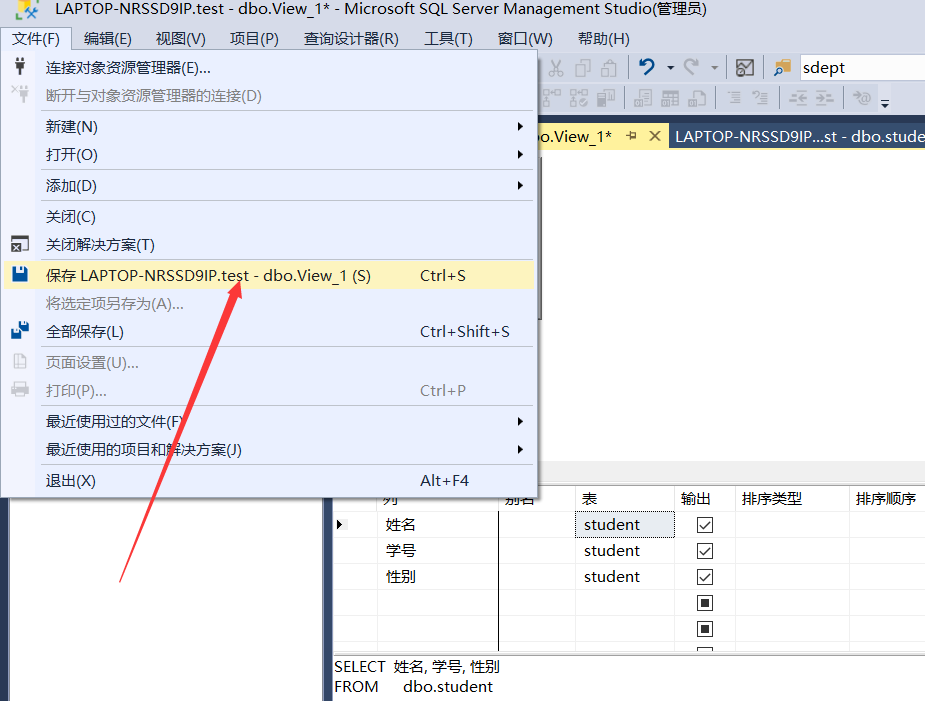
Task: Open the toolbar overflow options arrow
Action: [x=885, y=103]
